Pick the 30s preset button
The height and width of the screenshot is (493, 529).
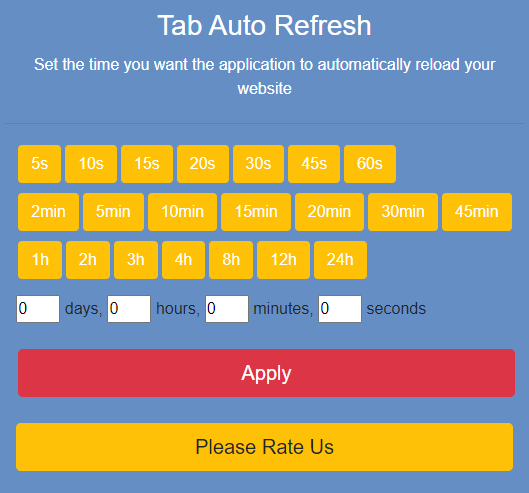point(258,164)
